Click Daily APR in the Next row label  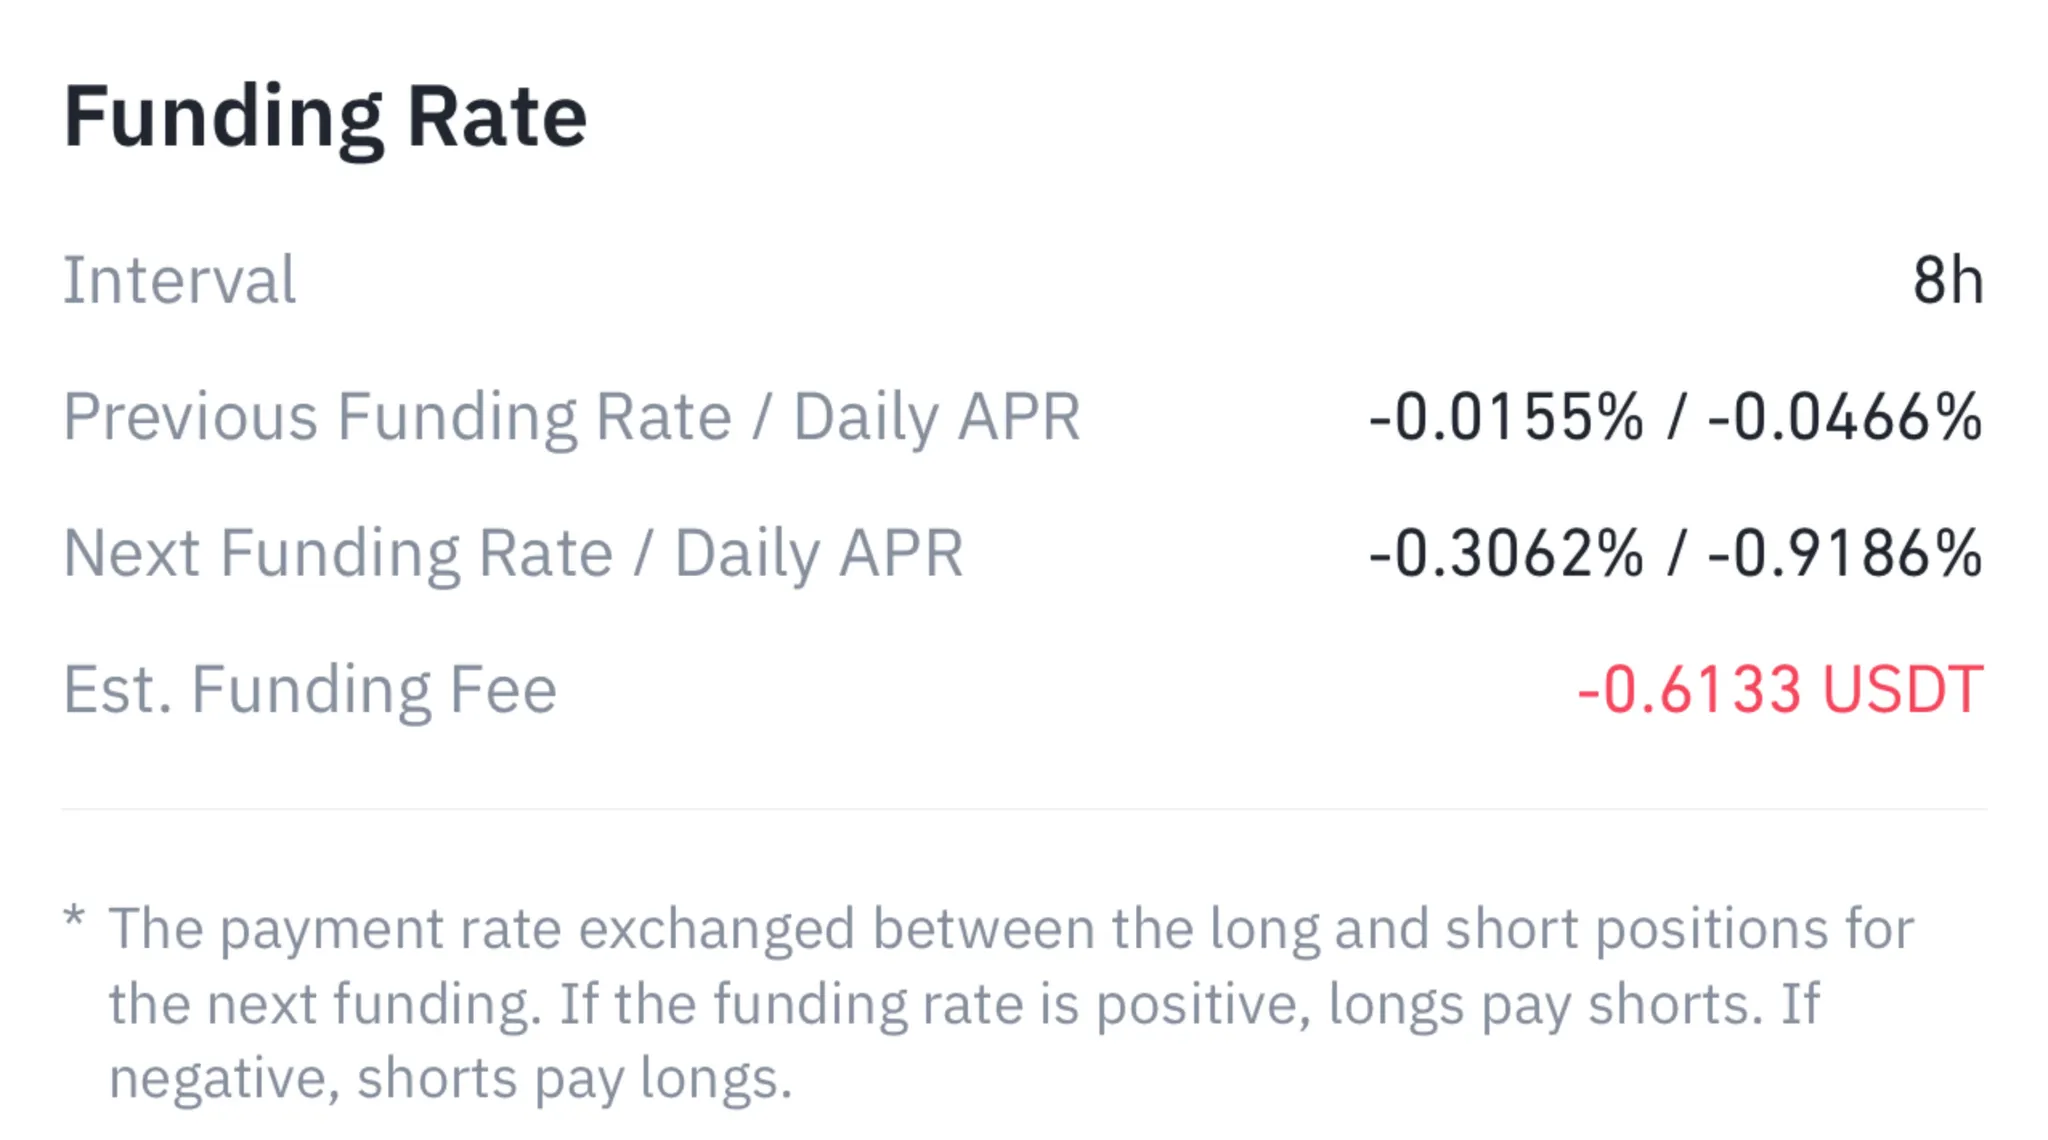(818, 553)
